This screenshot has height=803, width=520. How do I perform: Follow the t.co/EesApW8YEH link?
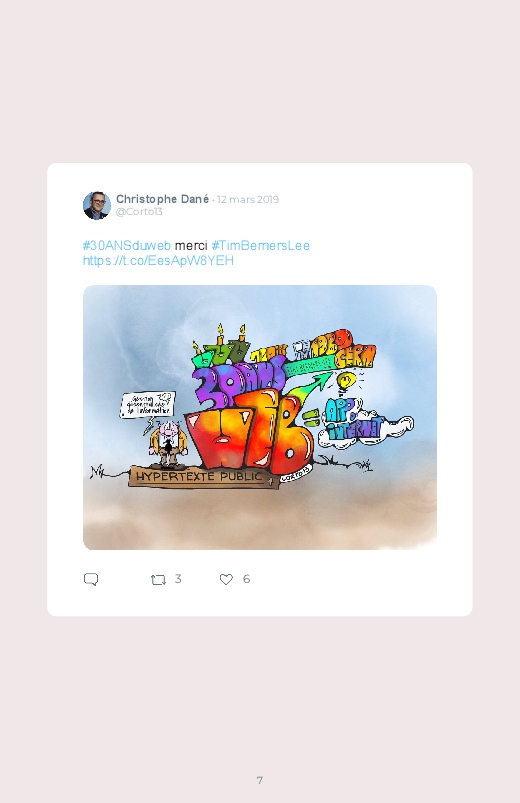(158, 261)
